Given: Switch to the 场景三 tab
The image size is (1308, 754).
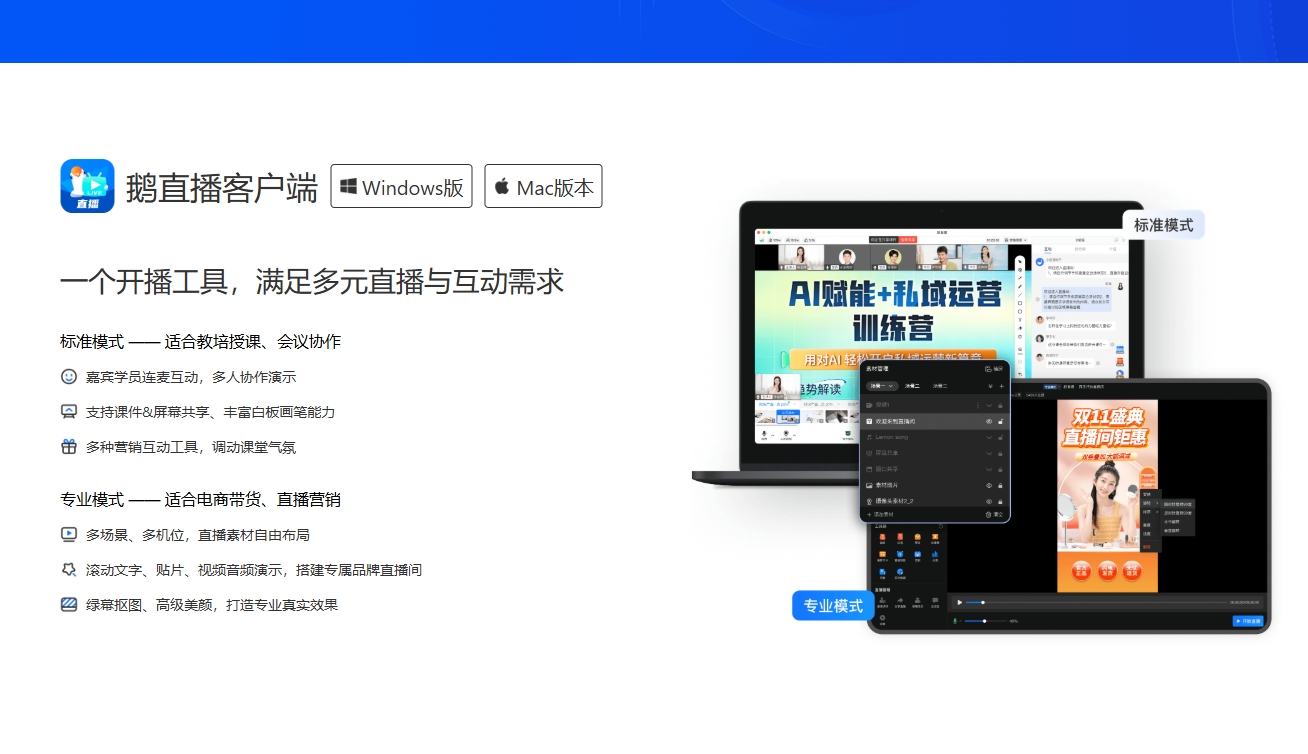Looking at the screenshot, I should [938, 386].
